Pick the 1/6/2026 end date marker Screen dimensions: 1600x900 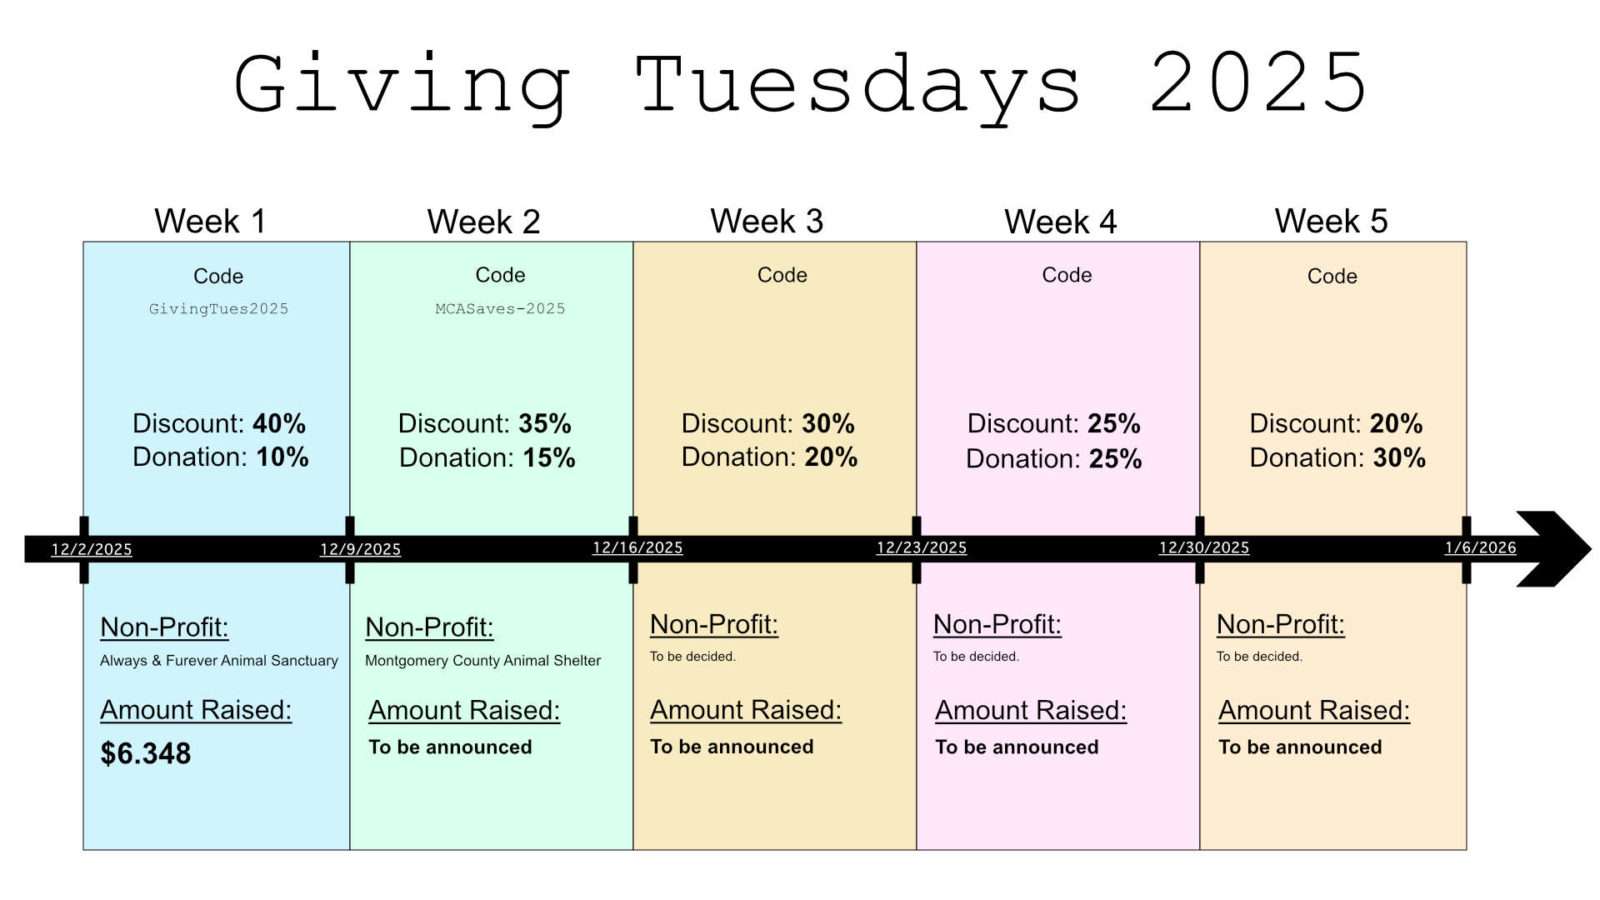click(x=1480, y=548)
